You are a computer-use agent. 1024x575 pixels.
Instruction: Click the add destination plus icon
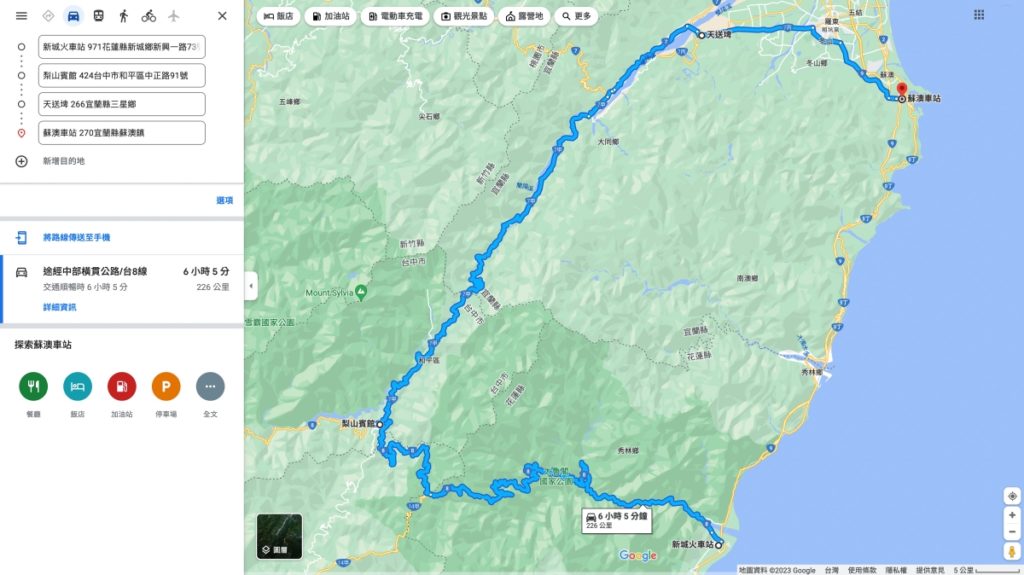(22, 161)
